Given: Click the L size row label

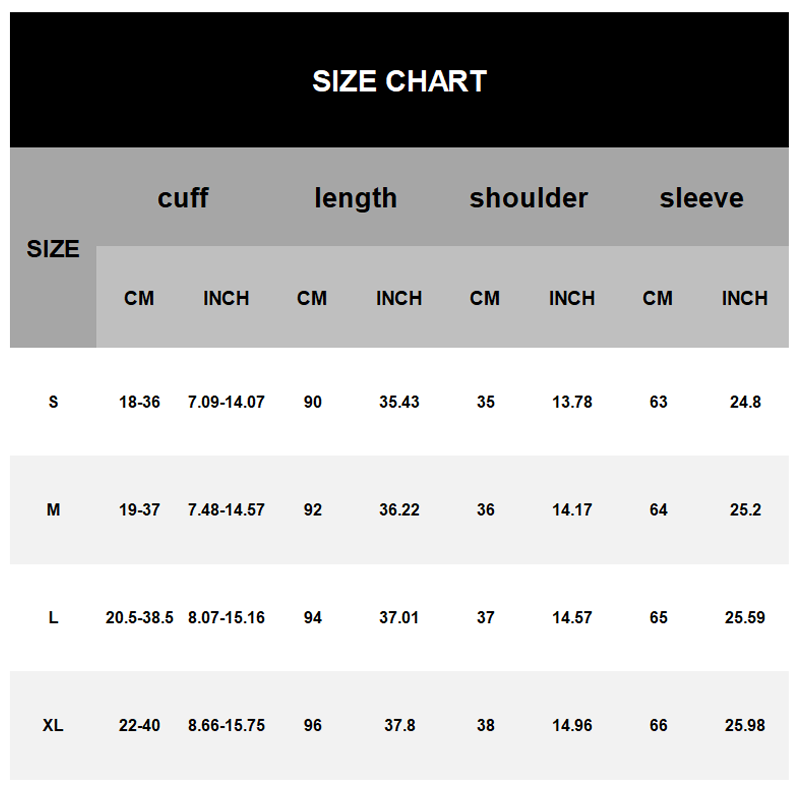Looking at the screenshot, I should tap(53, 618).
